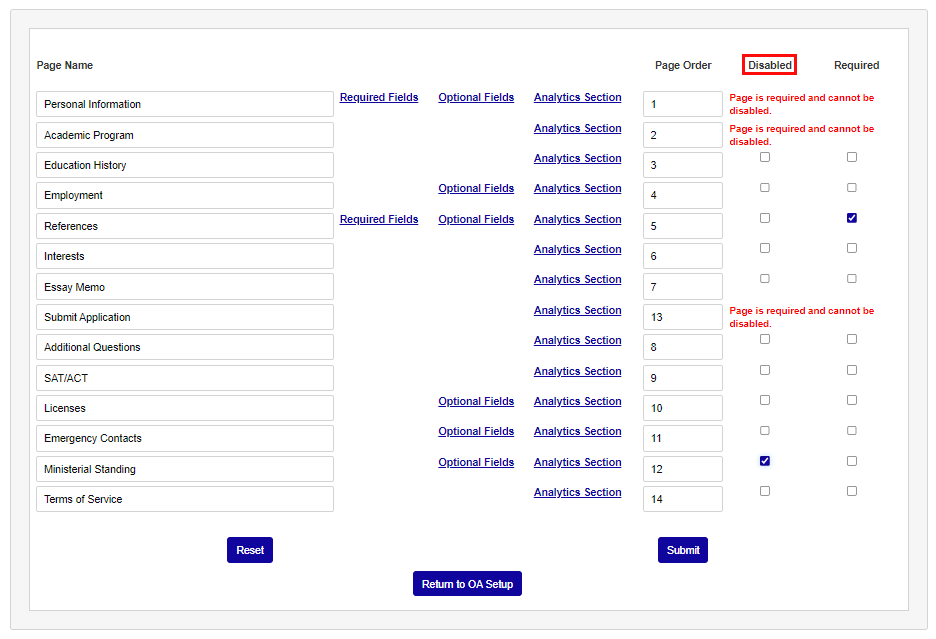
Task: Open Optional Fields for Licenses
Action: point(476,401)
